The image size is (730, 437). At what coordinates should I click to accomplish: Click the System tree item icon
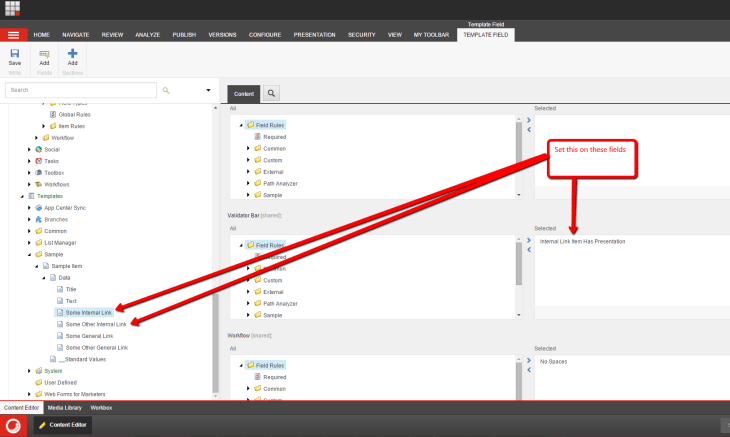(39, 371)
